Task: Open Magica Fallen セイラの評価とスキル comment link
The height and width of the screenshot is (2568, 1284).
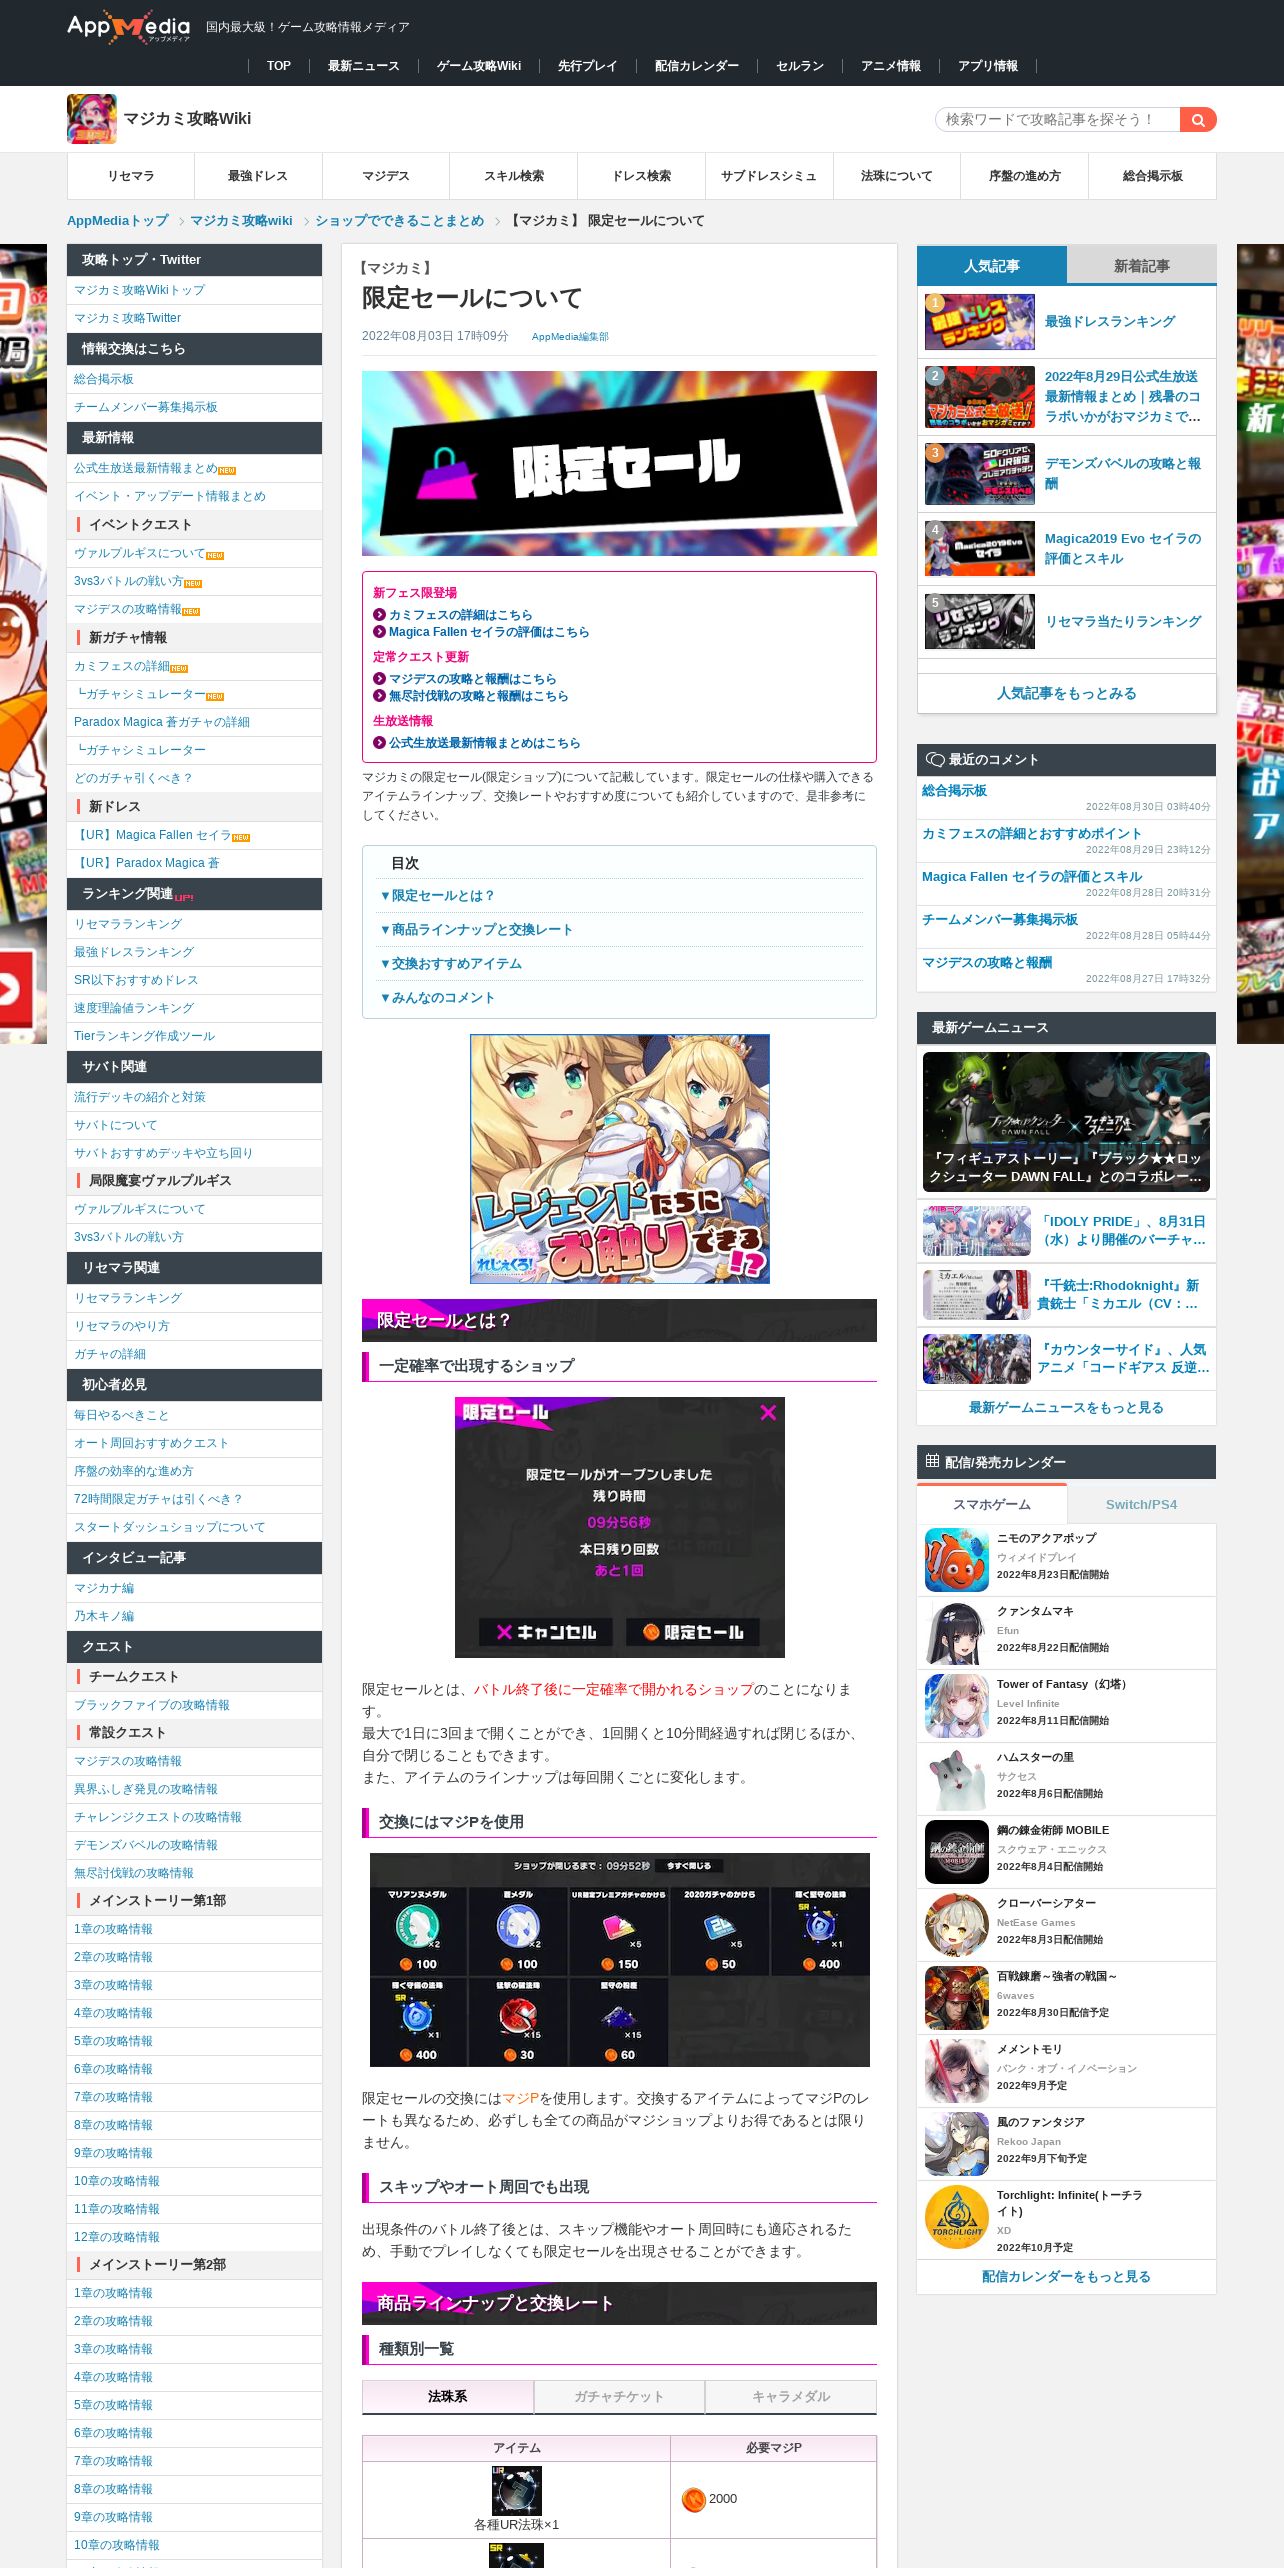Action: click(x=1032, y=876)
